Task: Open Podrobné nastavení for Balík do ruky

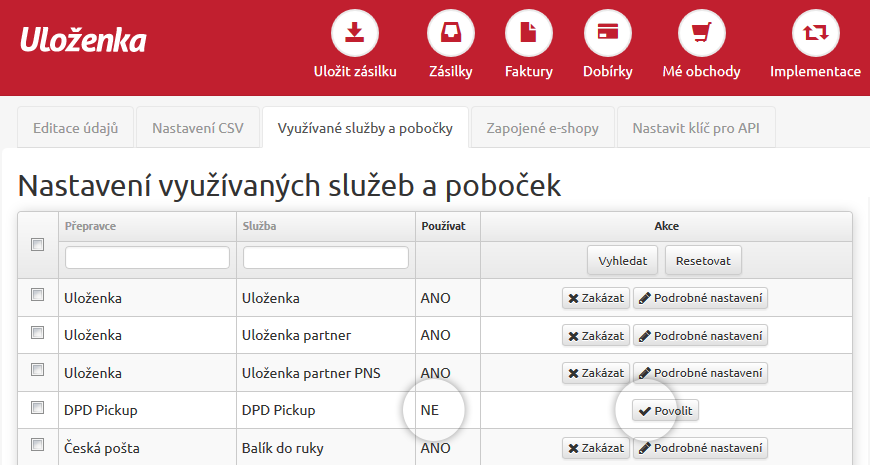Action: (x=700, y=448)
